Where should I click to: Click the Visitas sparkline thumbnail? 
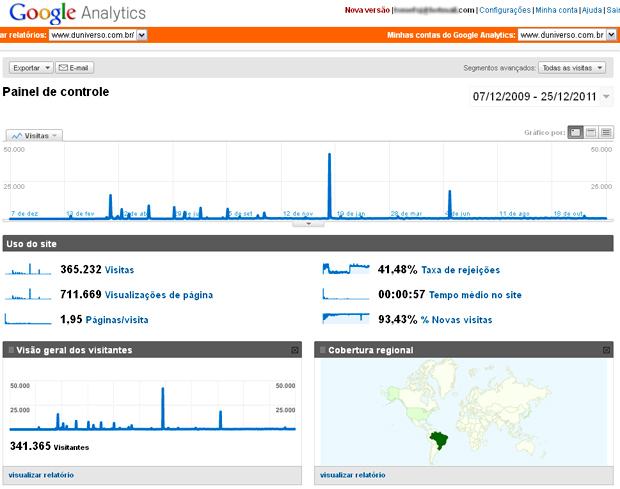pos(29,269)
